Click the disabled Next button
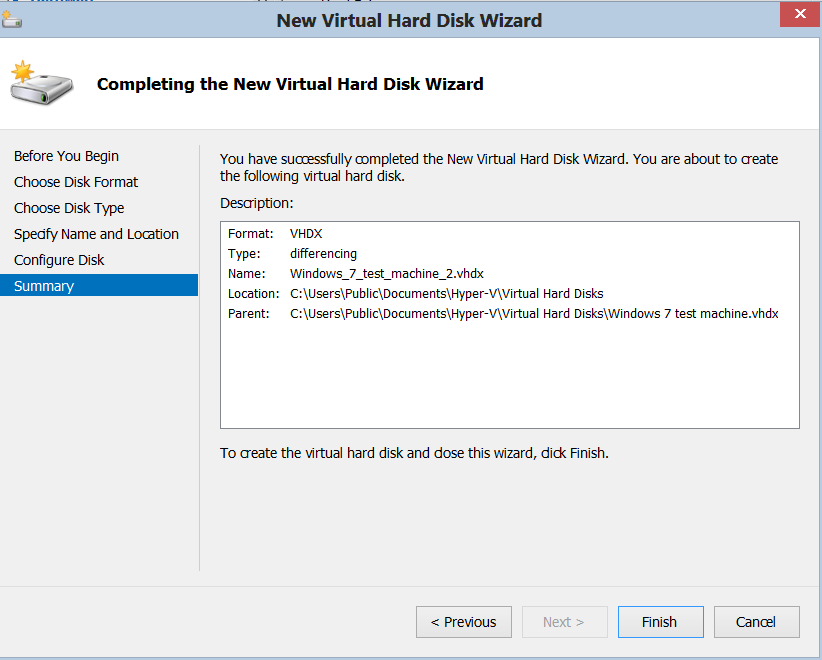This screenshot has height=660, width=822. 564,621
